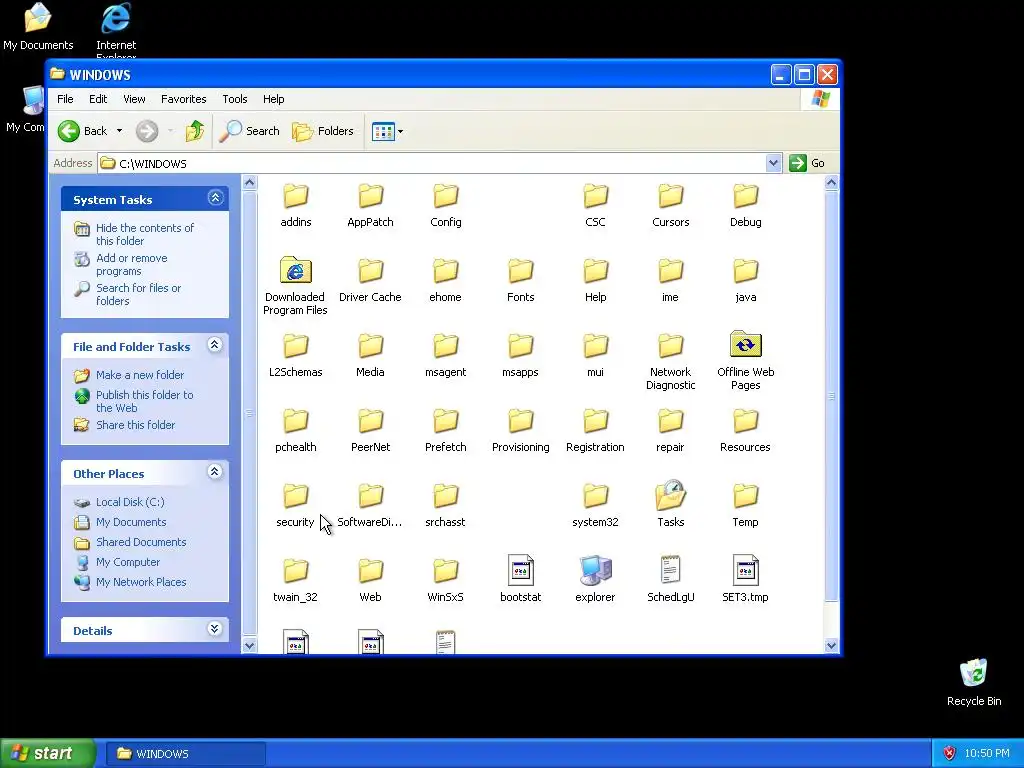Open the File menu
The image size is (1024, 768).
click(65, 99)
